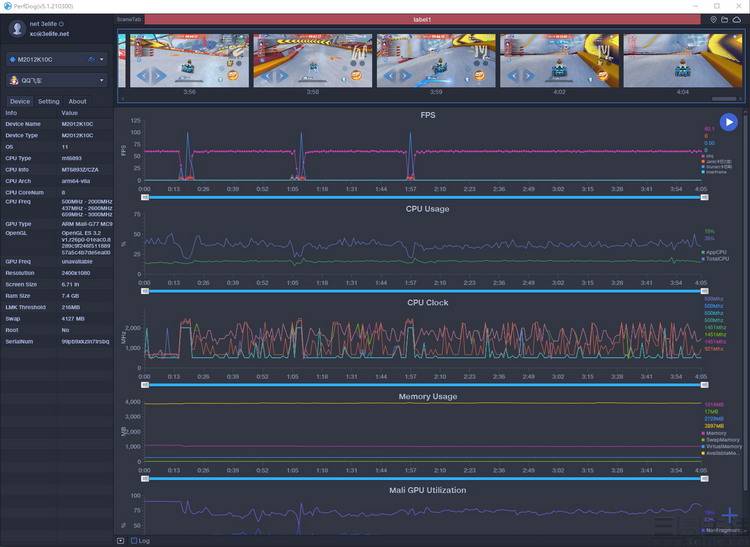The image size is (750, 547).
Task: Open the About tab
Action: (77, 101)
